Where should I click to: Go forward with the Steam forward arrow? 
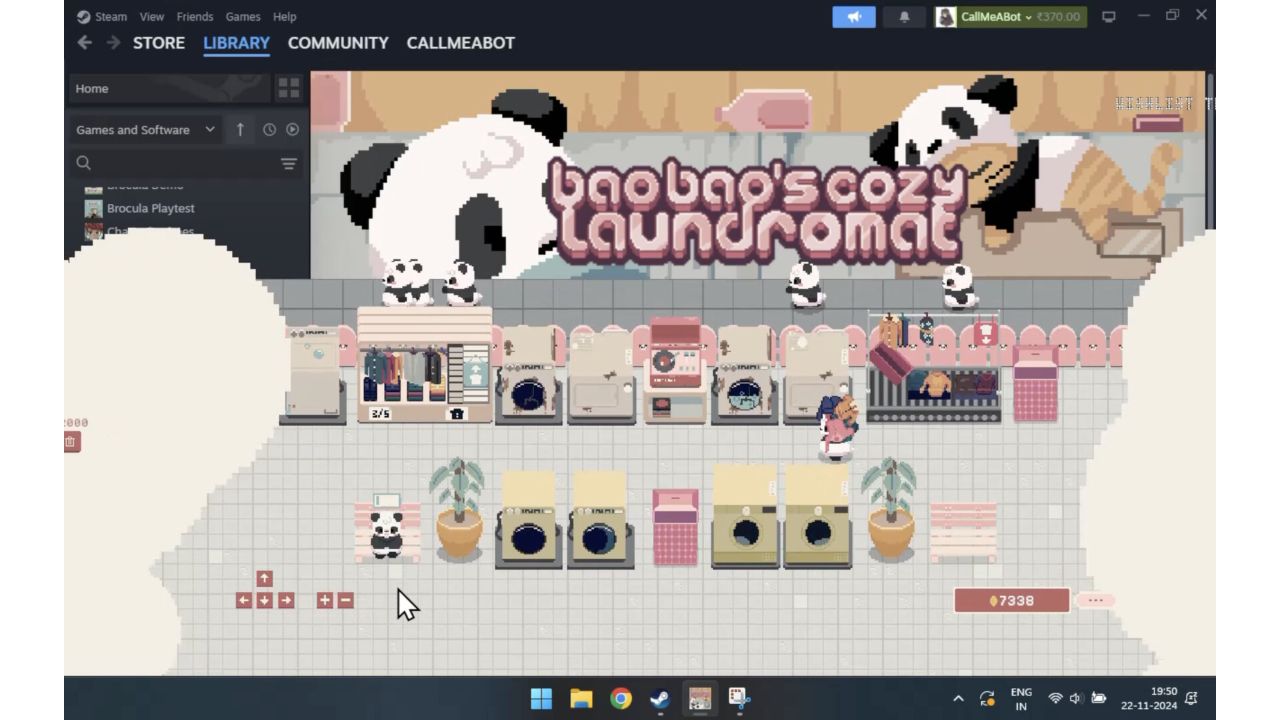click(x=113, y=43)
